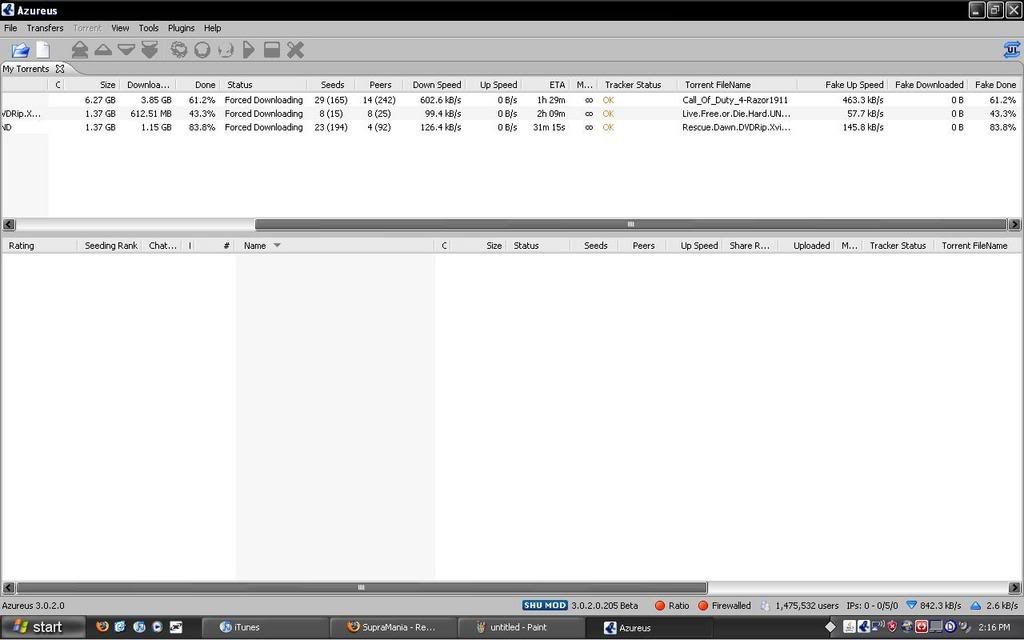Click the 1,475,532 users status text
The width and height of the screenshot is (1024, 640).
[807, 605]
